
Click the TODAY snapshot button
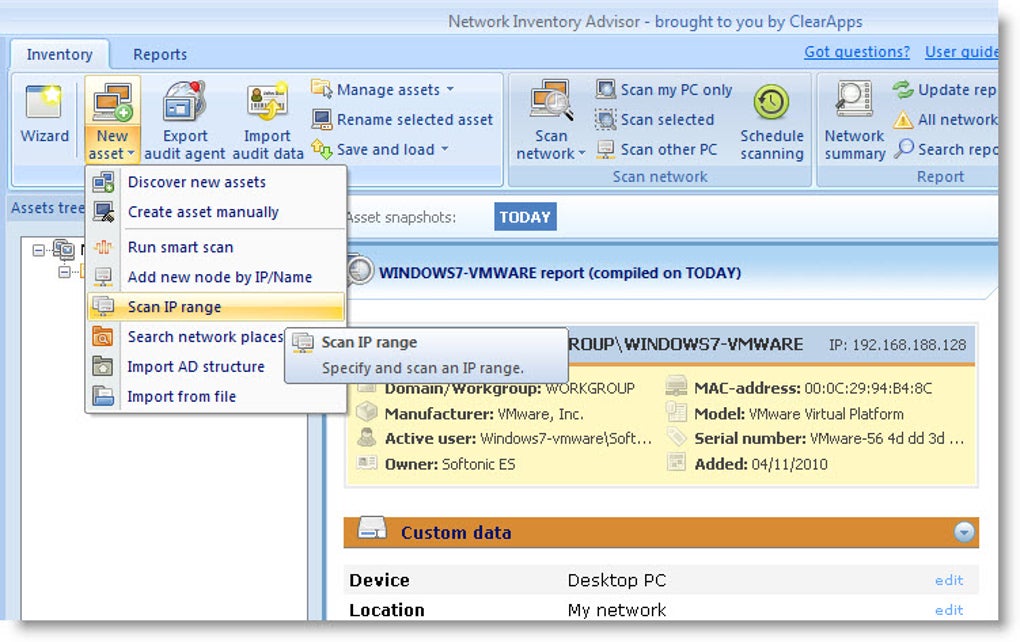[x=525, y=217]
